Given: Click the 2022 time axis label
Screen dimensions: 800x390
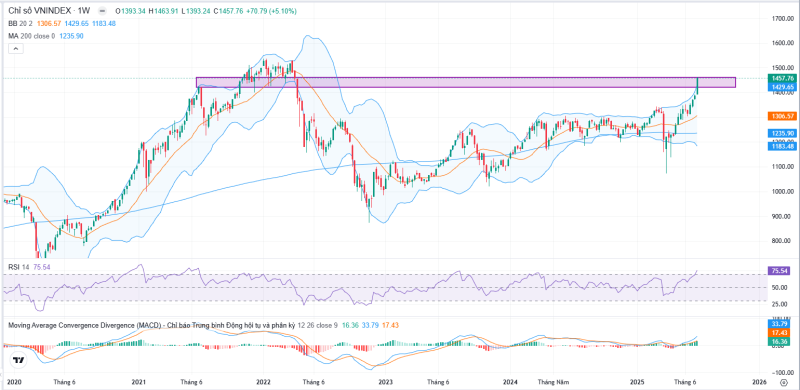Looking at the screenshot, I should point(263,382).
